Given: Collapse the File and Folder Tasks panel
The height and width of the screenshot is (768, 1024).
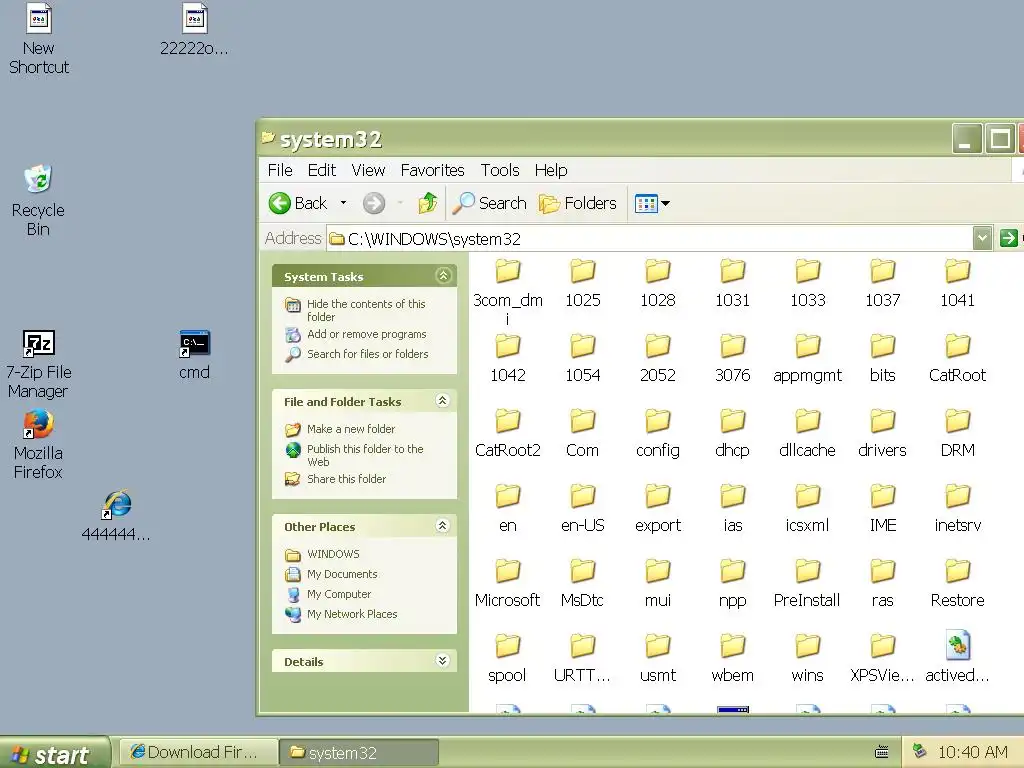Looking at the screenshot, I should [x=442, y=401].
